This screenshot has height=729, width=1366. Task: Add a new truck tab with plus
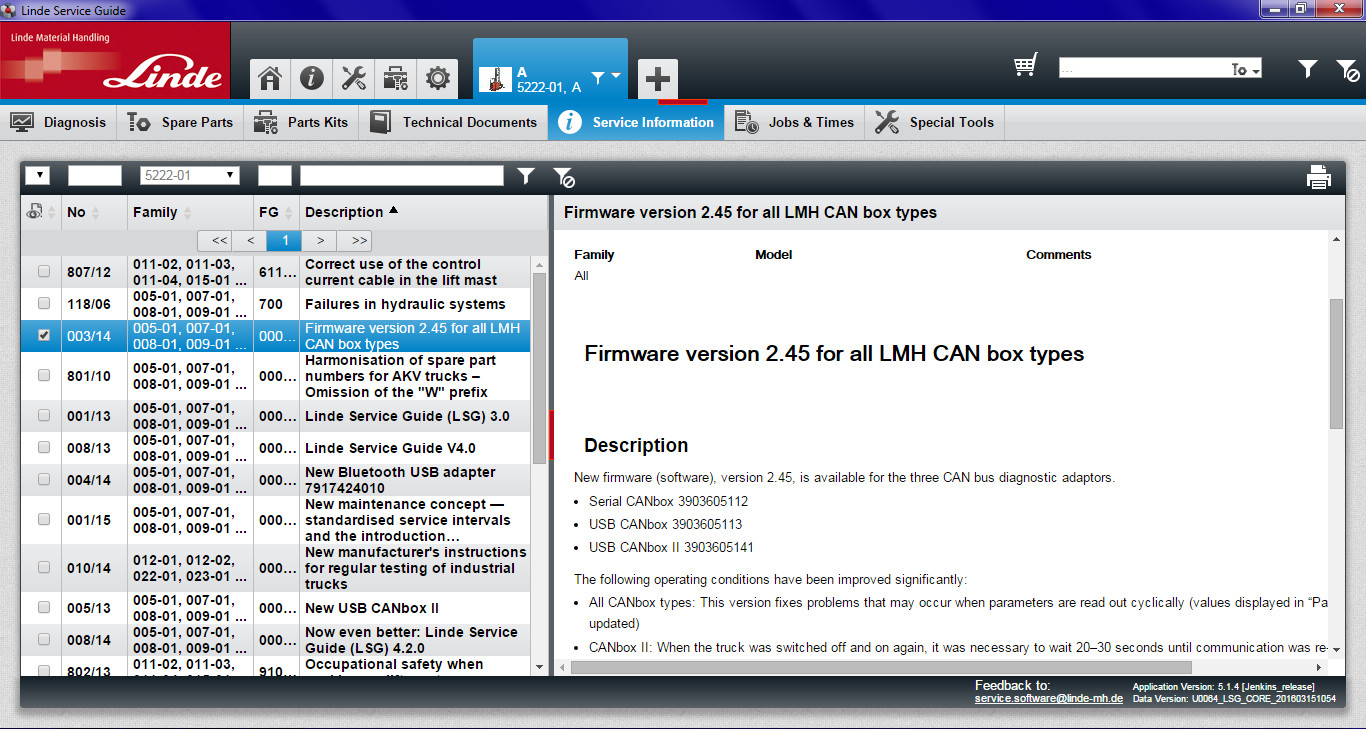[657, 79]
